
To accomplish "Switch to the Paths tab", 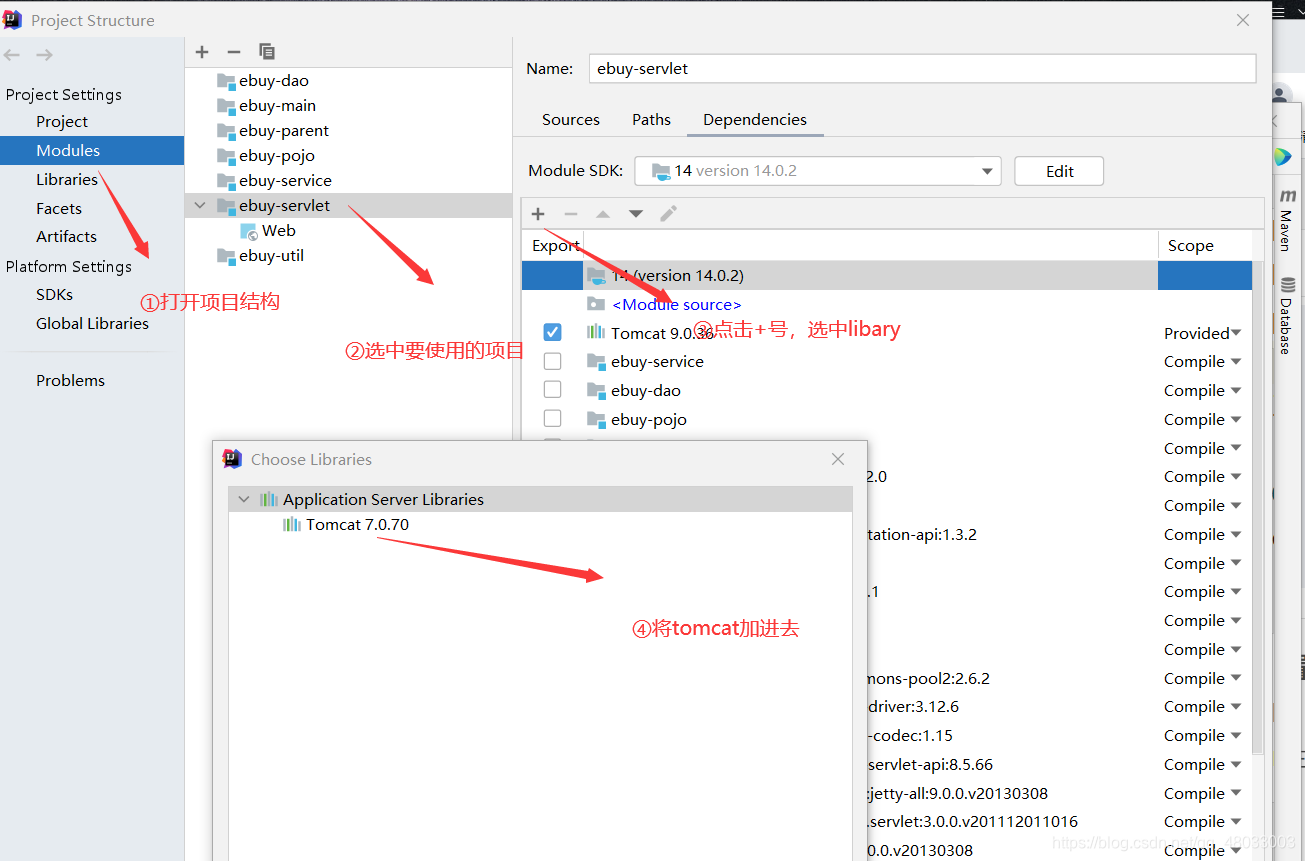I will click(651, 120).
